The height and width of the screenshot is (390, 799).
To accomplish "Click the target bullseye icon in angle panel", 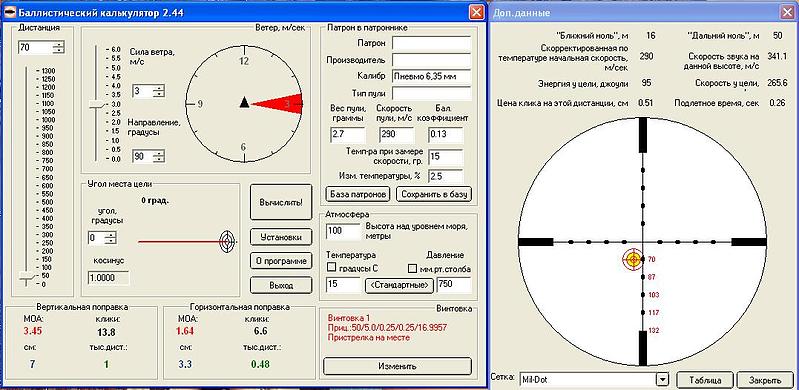I will coord(228,242).
